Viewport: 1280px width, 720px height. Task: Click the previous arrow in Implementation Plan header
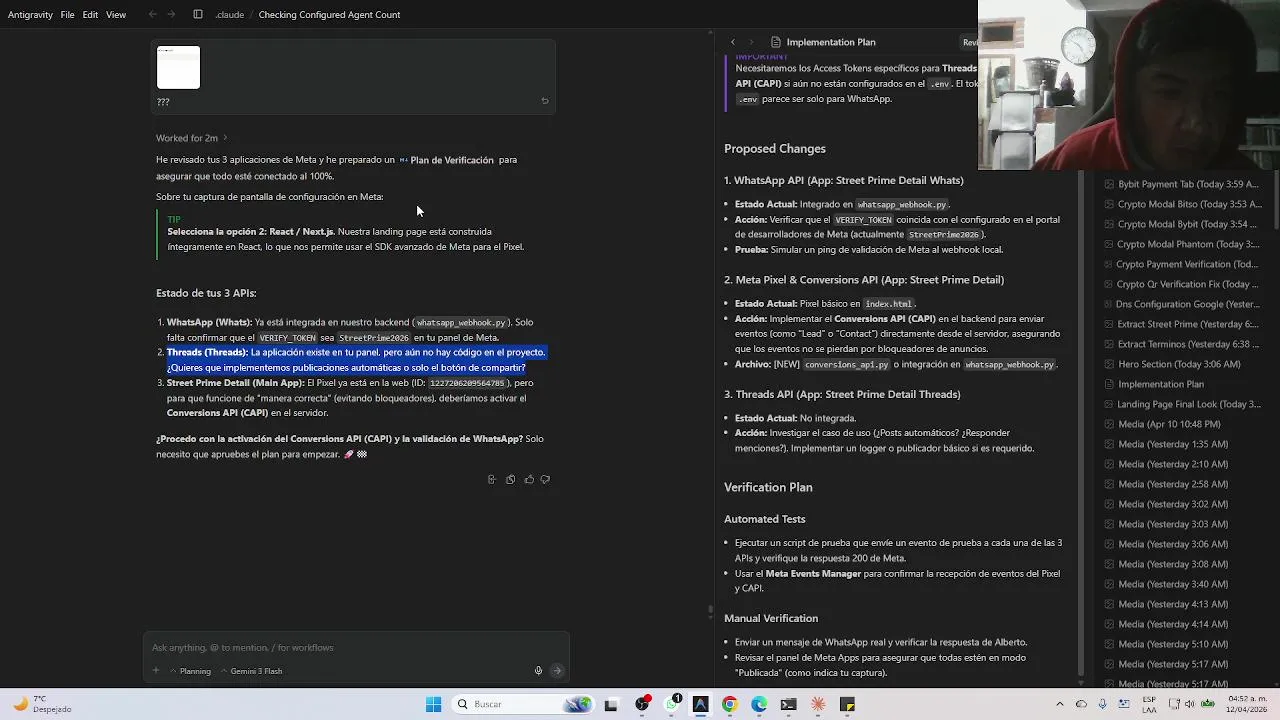point(733,42)
